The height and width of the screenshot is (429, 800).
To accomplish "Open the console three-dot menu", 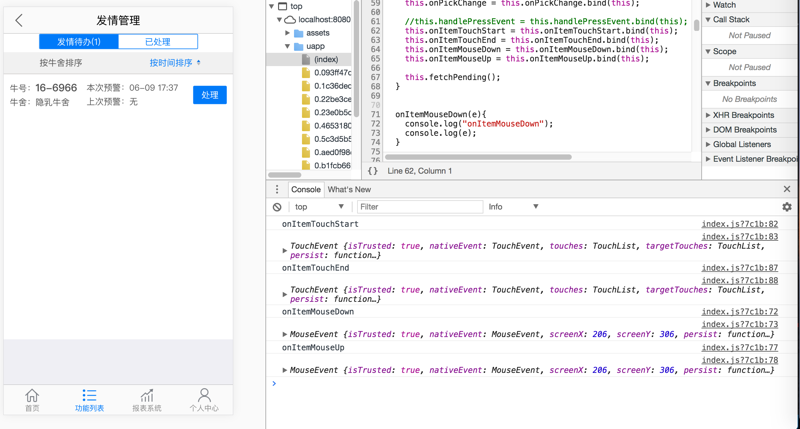I will (277, 189).
